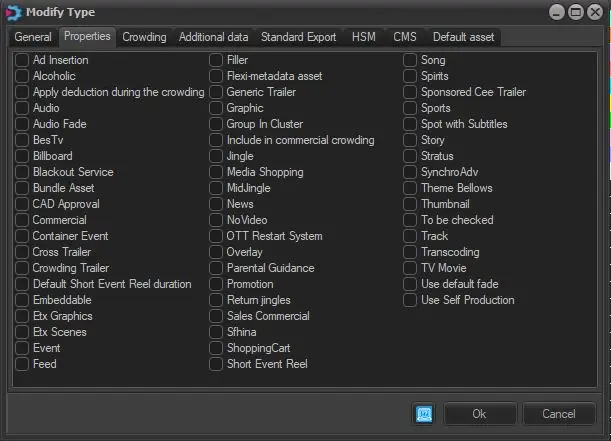The width and height of the screenshot is (611, 441).
Task: Click the Cancel button
Action: [558, 413]
